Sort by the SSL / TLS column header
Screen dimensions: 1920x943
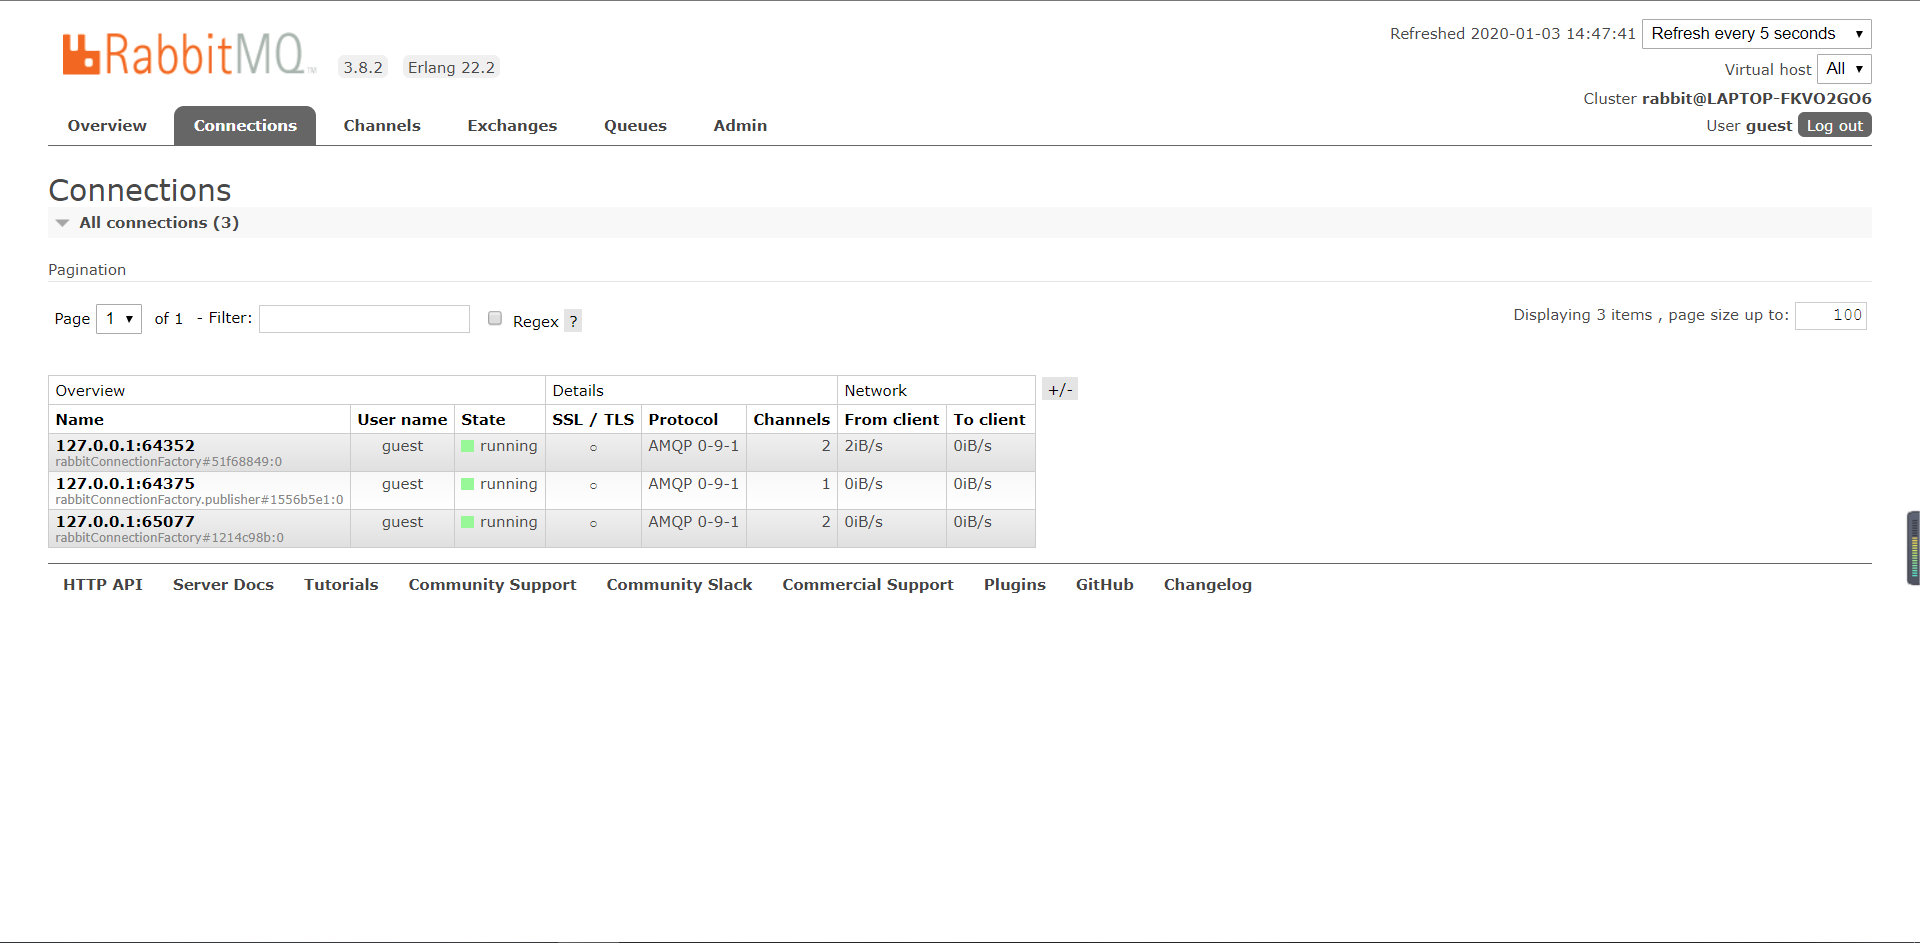(593, 420)
